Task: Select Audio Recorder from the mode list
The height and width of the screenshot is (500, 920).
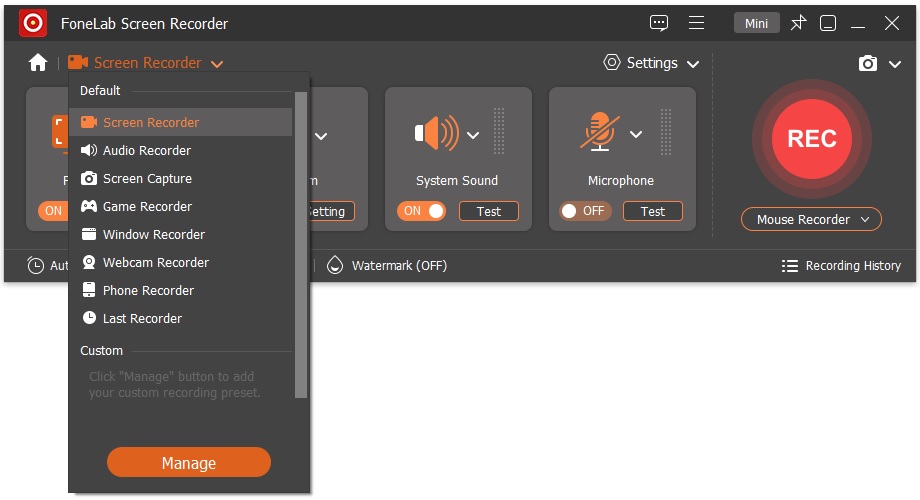Action: [x=181, y=150]
